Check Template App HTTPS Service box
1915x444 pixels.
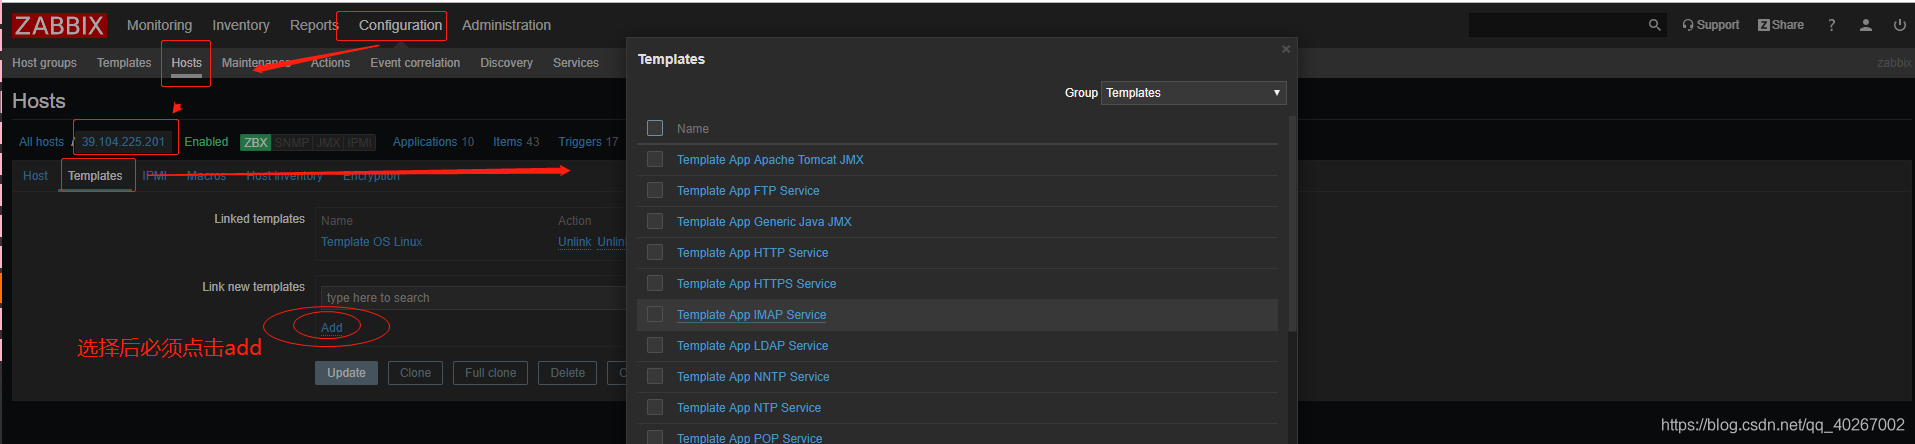655,283
